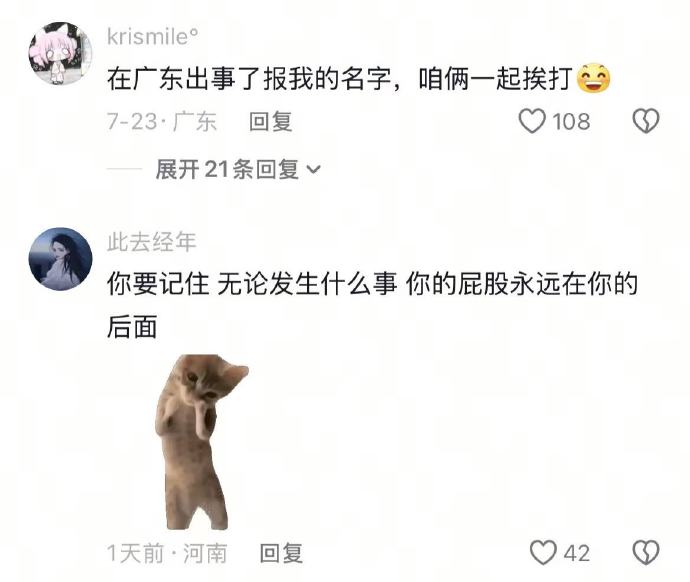The width and height of the screenshot is (690, 582).
Task: Expand 展开21条回复 thread
Action: click(x=238, y=169)
